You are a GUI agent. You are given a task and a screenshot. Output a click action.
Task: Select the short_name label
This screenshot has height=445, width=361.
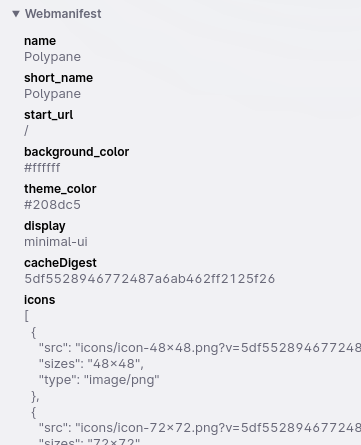(x=58, y=78)
